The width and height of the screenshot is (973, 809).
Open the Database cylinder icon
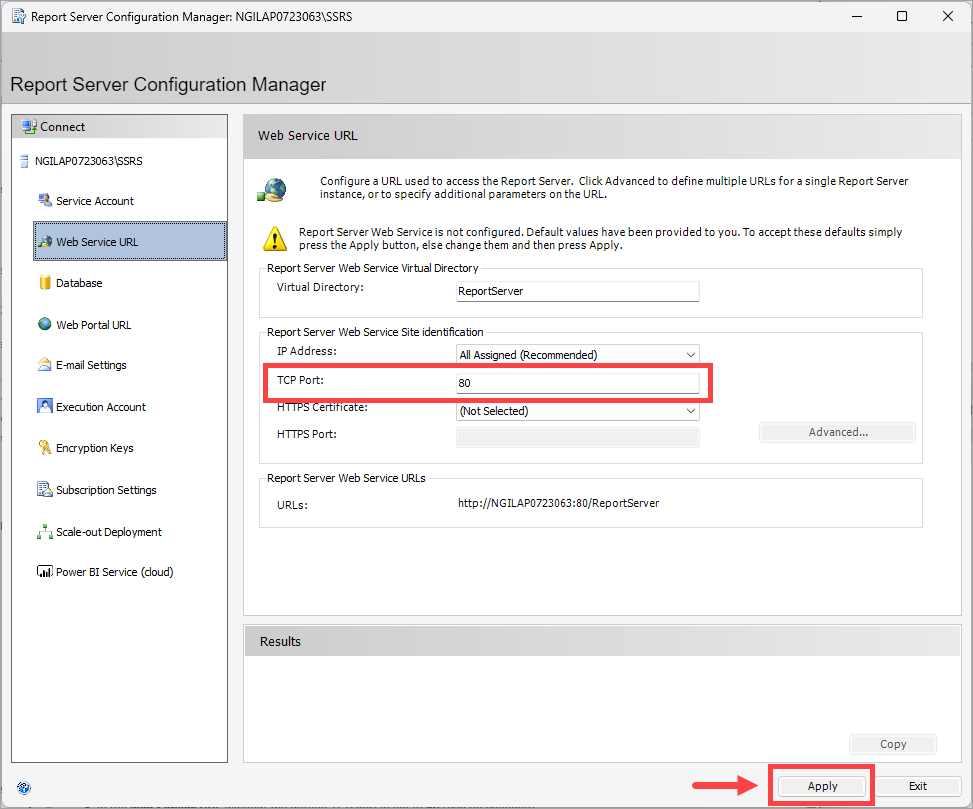pyautogui.click(x=45, y=282)
